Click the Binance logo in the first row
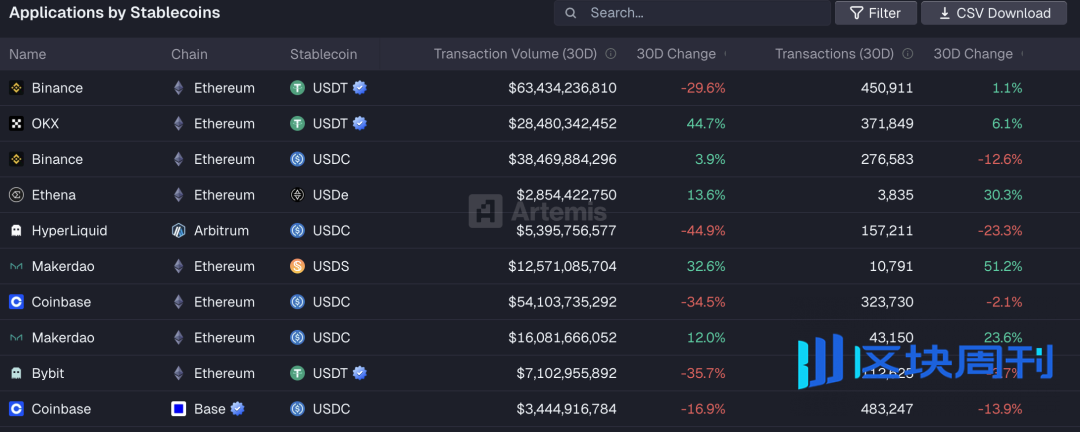Screen dimensions: 1080x432 coord(16,88)
